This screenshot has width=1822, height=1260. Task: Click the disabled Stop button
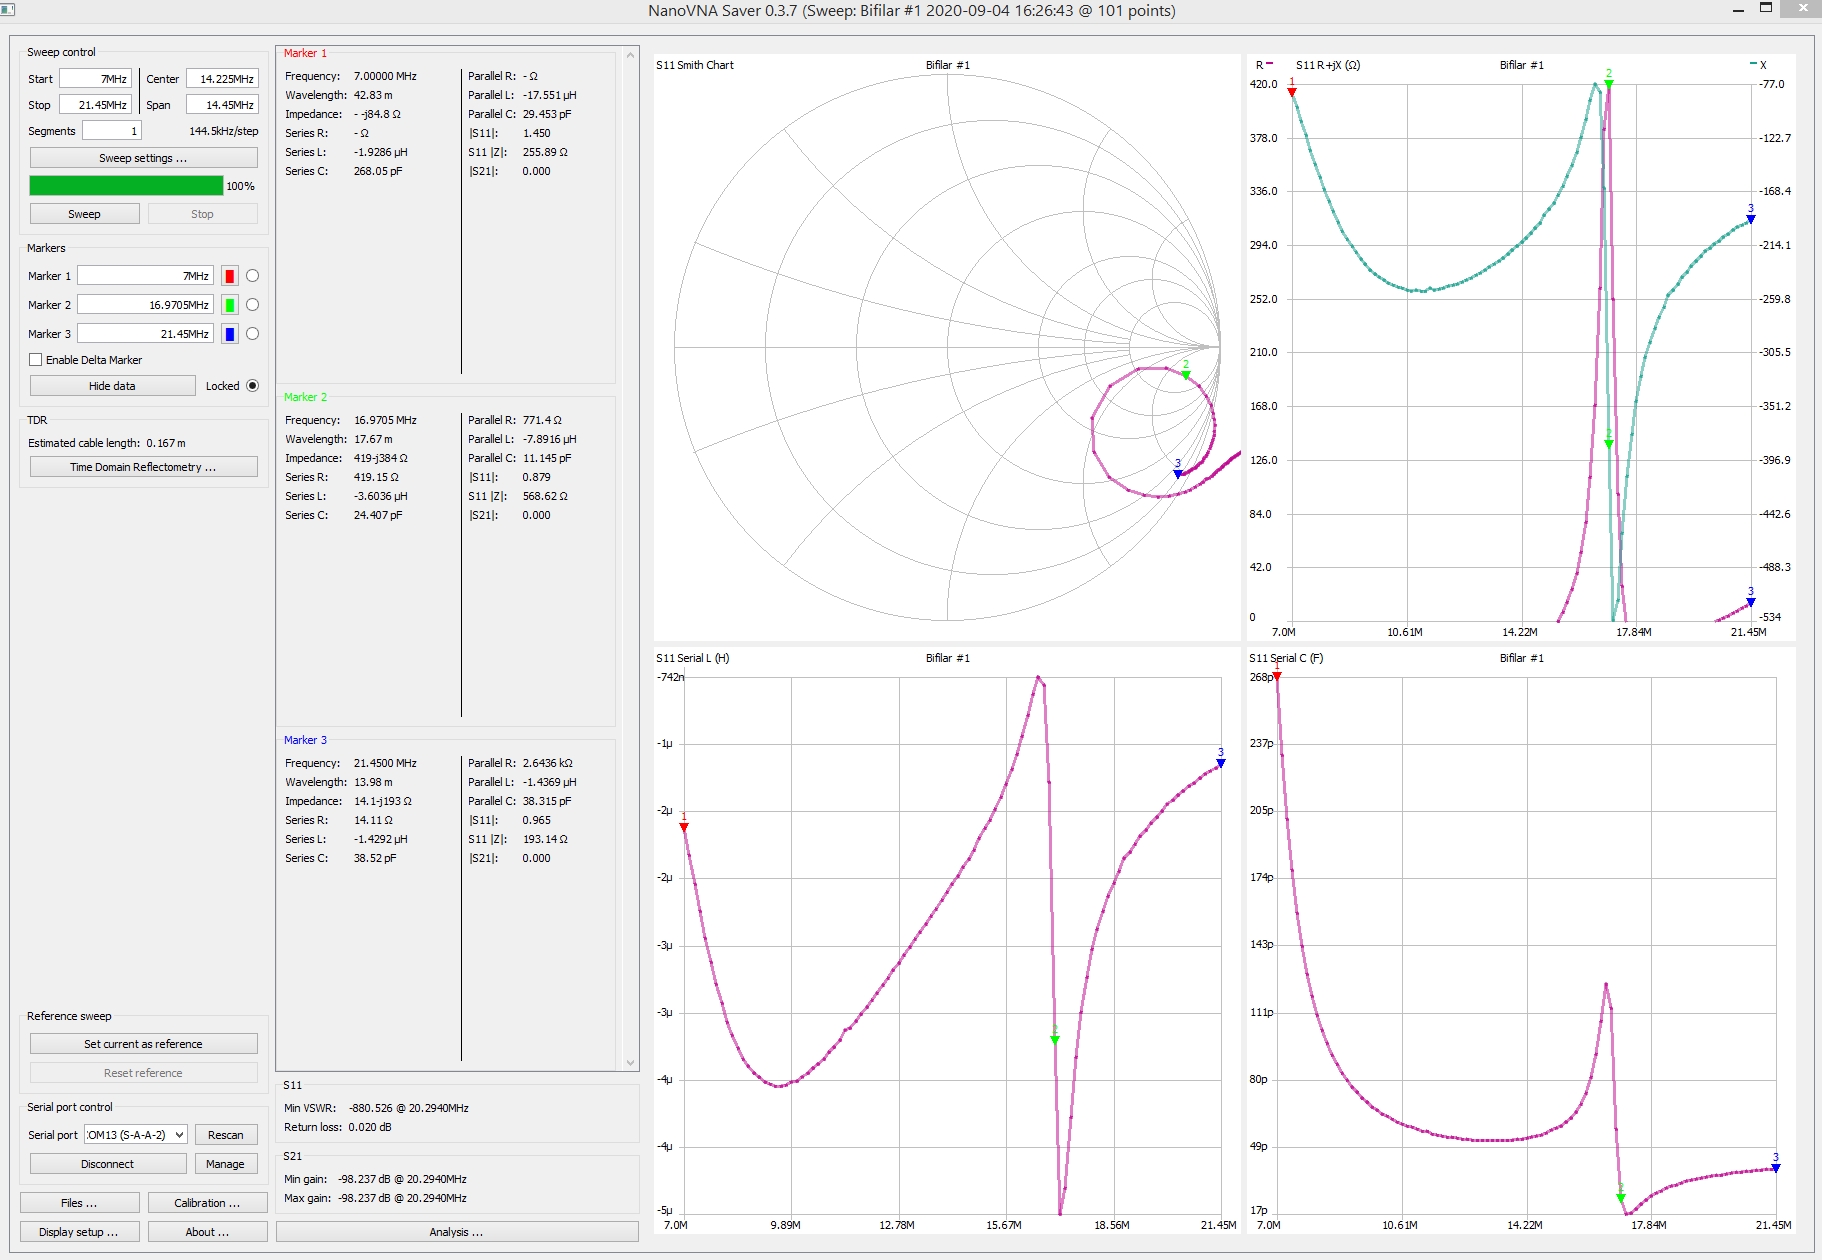202,214
